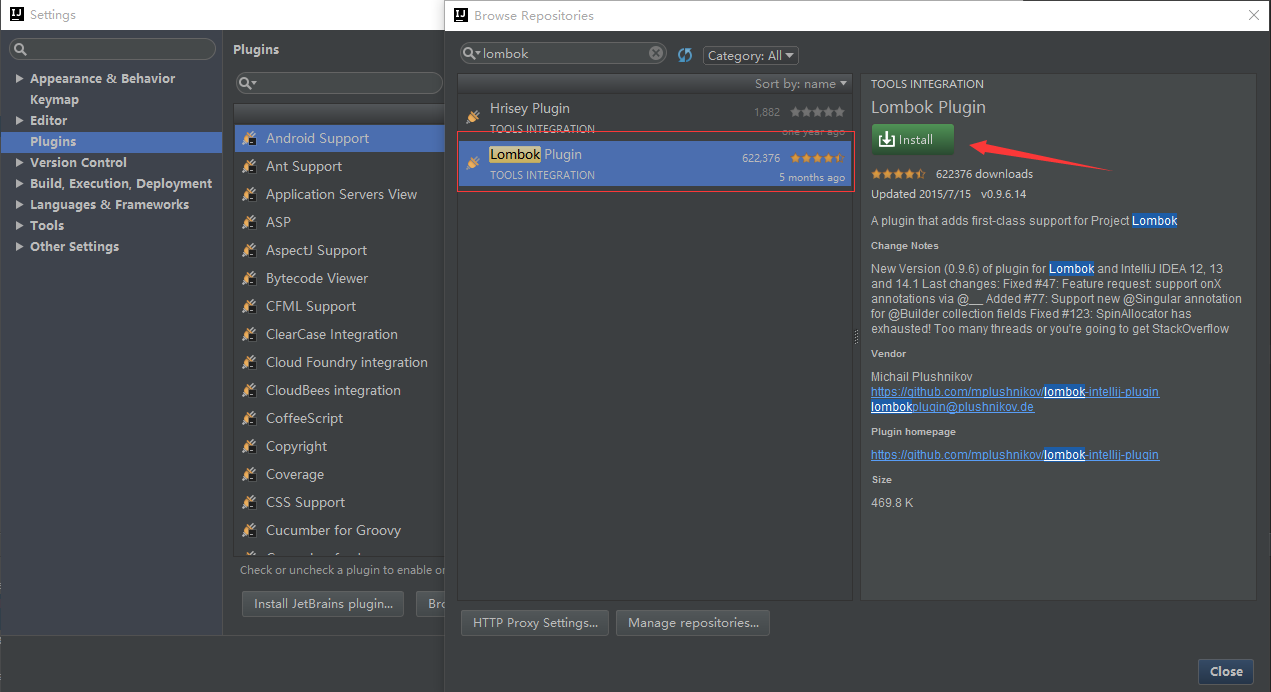Viewport: 1271px width, 692px height.
Task: Click the Android Support plugin icon
Action: [249, 138]
